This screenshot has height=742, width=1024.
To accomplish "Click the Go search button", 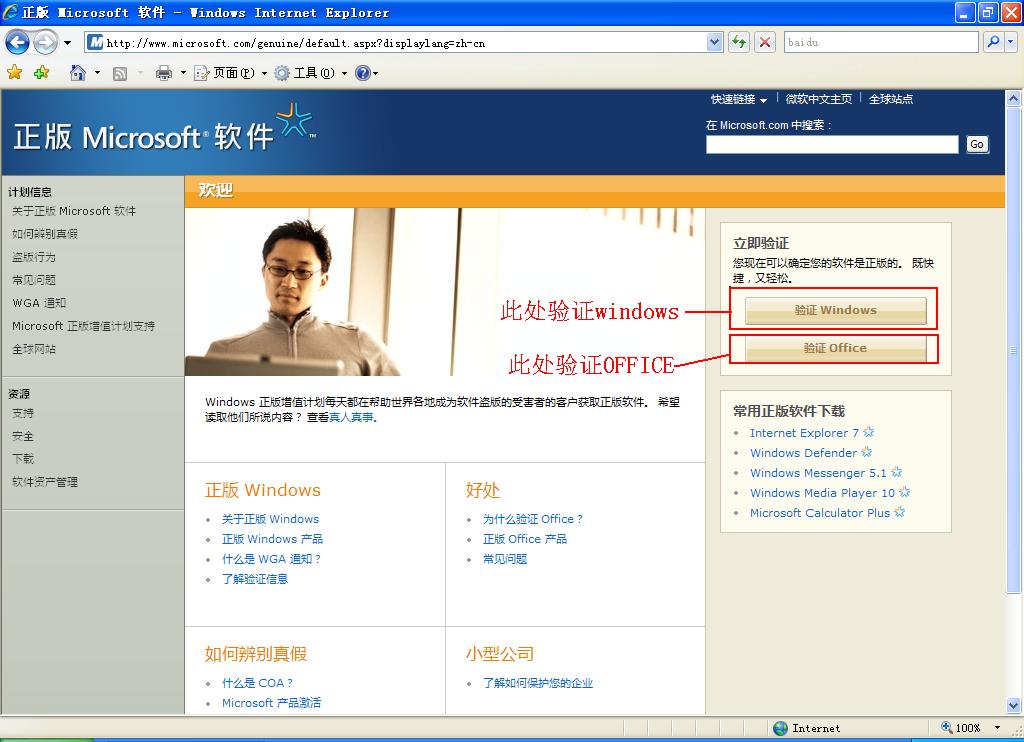I will pos(977,144).
